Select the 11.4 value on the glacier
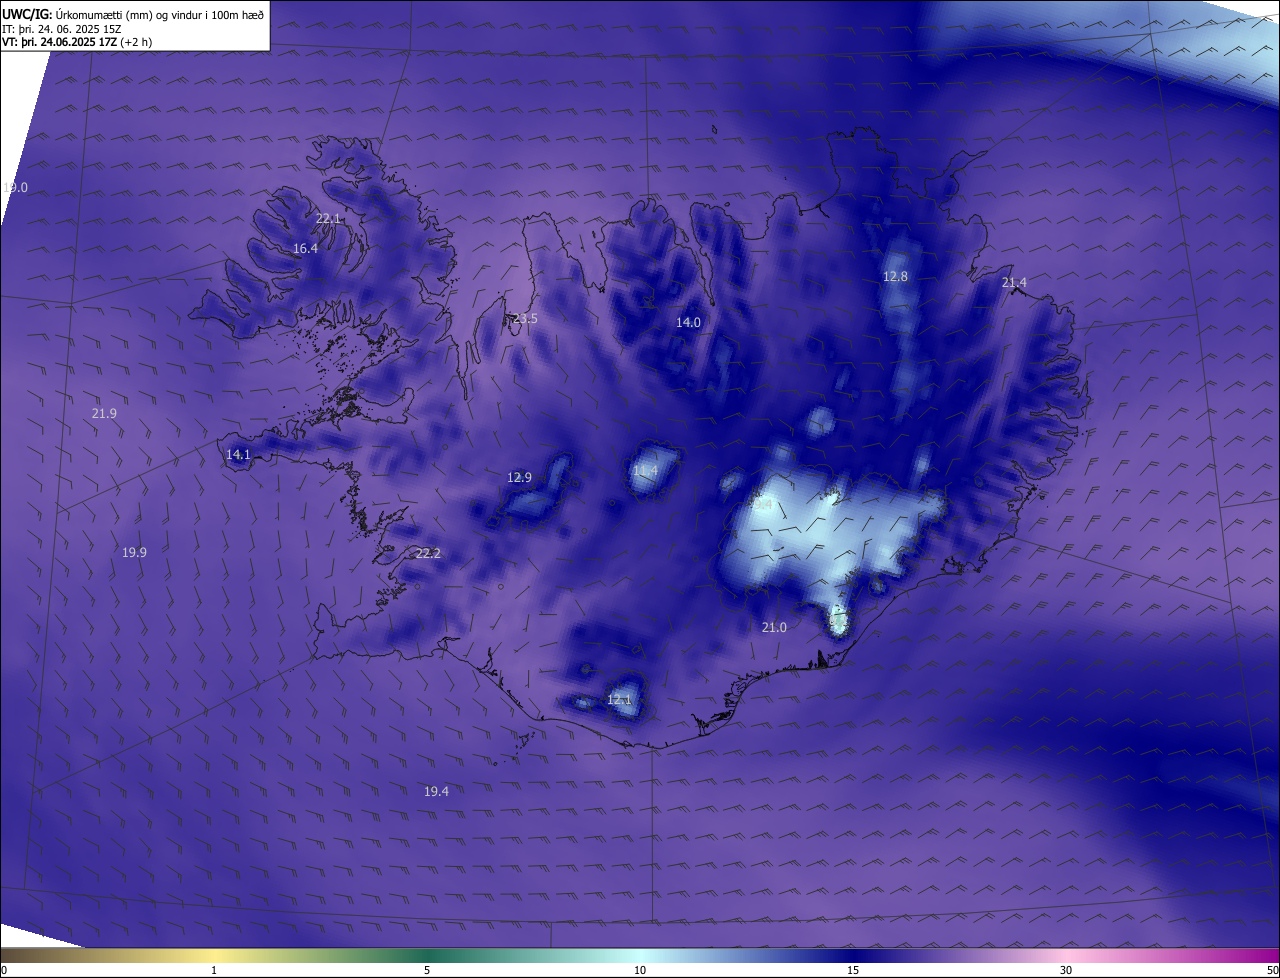The width and height of the screenshot is (1280, 978). point(645,470)
